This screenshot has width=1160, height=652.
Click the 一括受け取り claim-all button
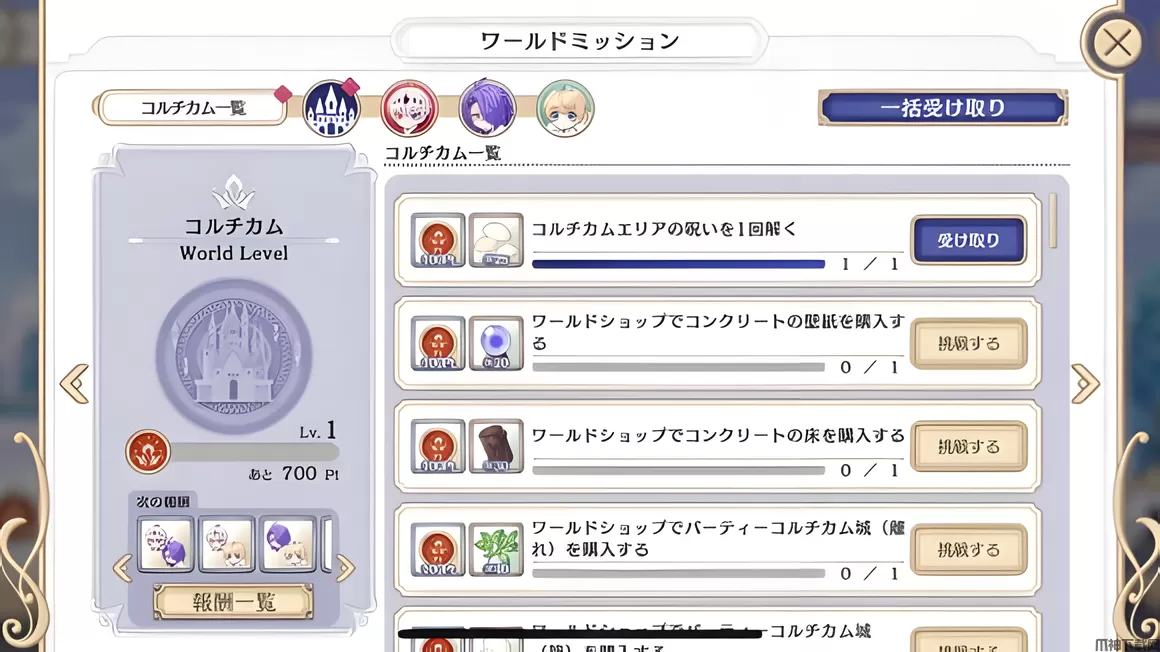942,108
